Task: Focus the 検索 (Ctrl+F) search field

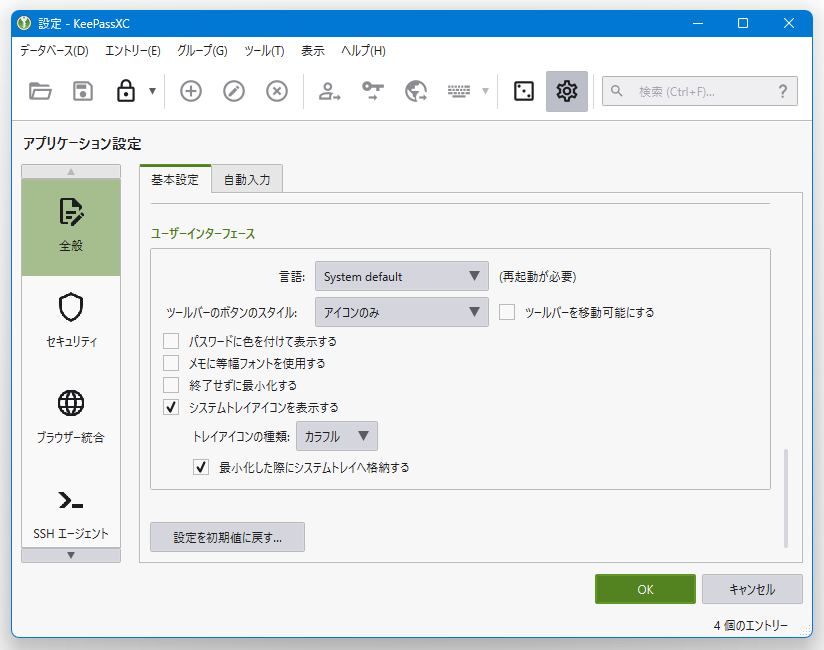Action: [699, 91]
